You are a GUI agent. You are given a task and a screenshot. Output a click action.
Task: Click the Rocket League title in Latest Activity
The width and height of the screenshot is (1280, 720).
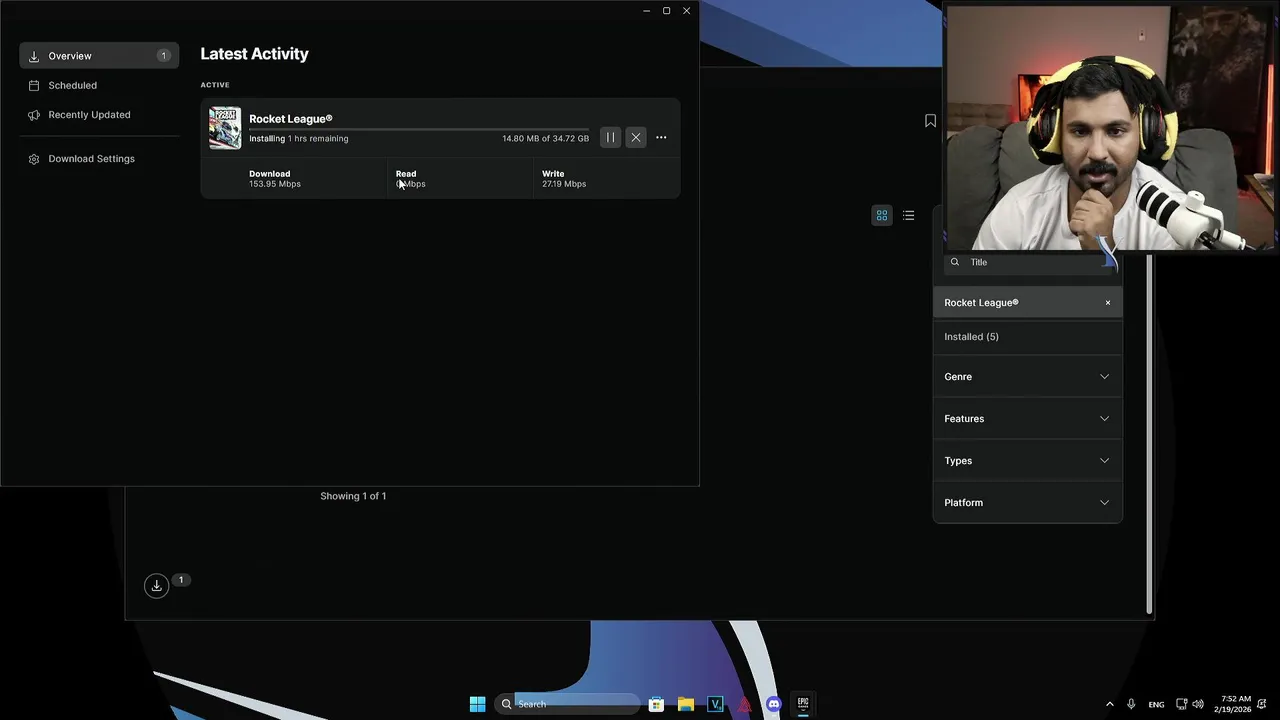[290, 119]
